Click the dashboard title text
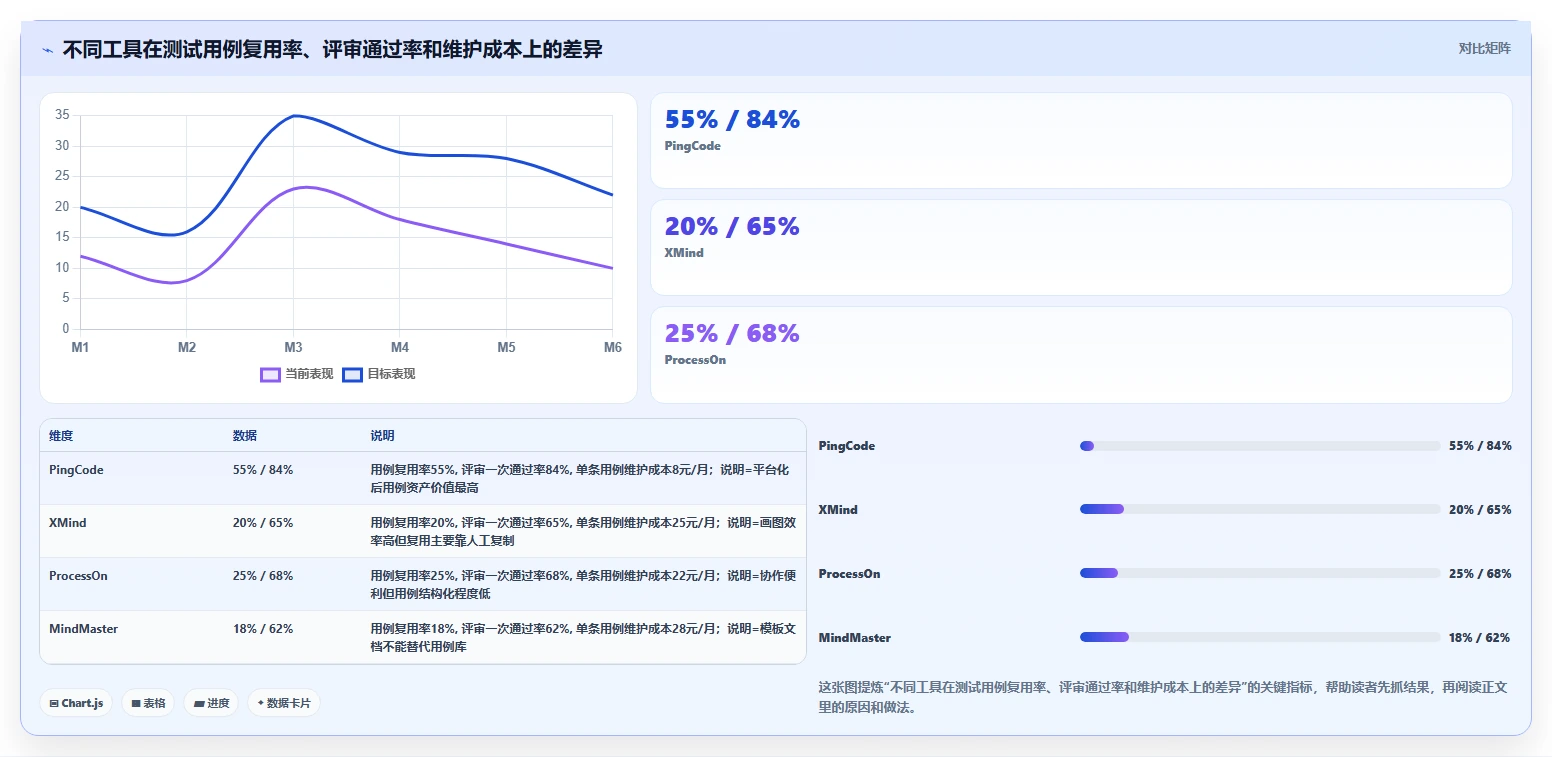The width and height of the screenshot is (1552, 757). (333, 49)
